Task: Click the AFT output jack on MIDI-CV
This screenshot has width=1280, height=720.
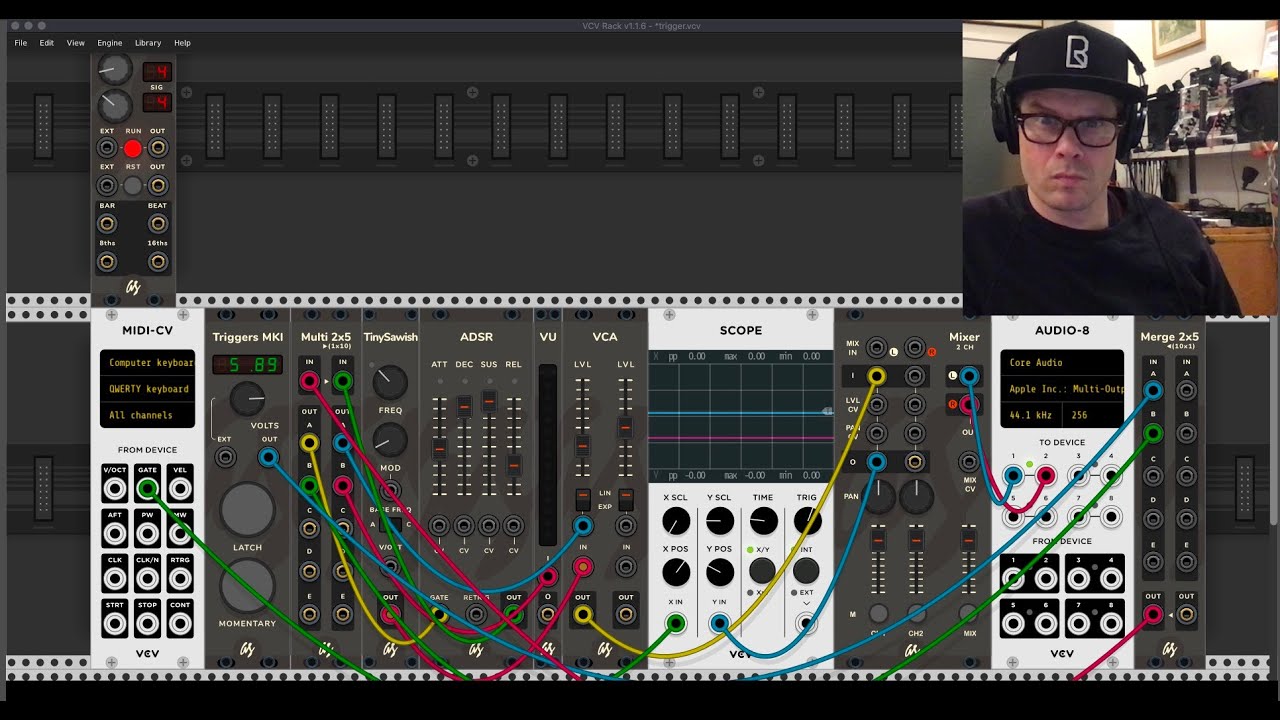Action: click(115, 534)
